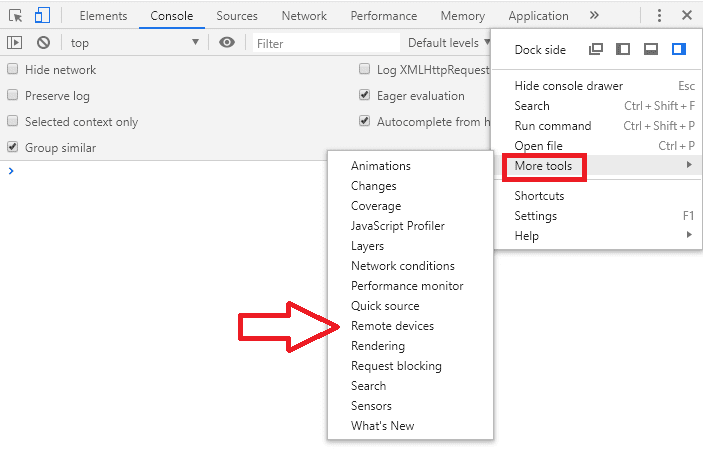Viewport: 703px width, 462px height.
Task: Choose Hide console drawer menu item
Action: point(598,86)
